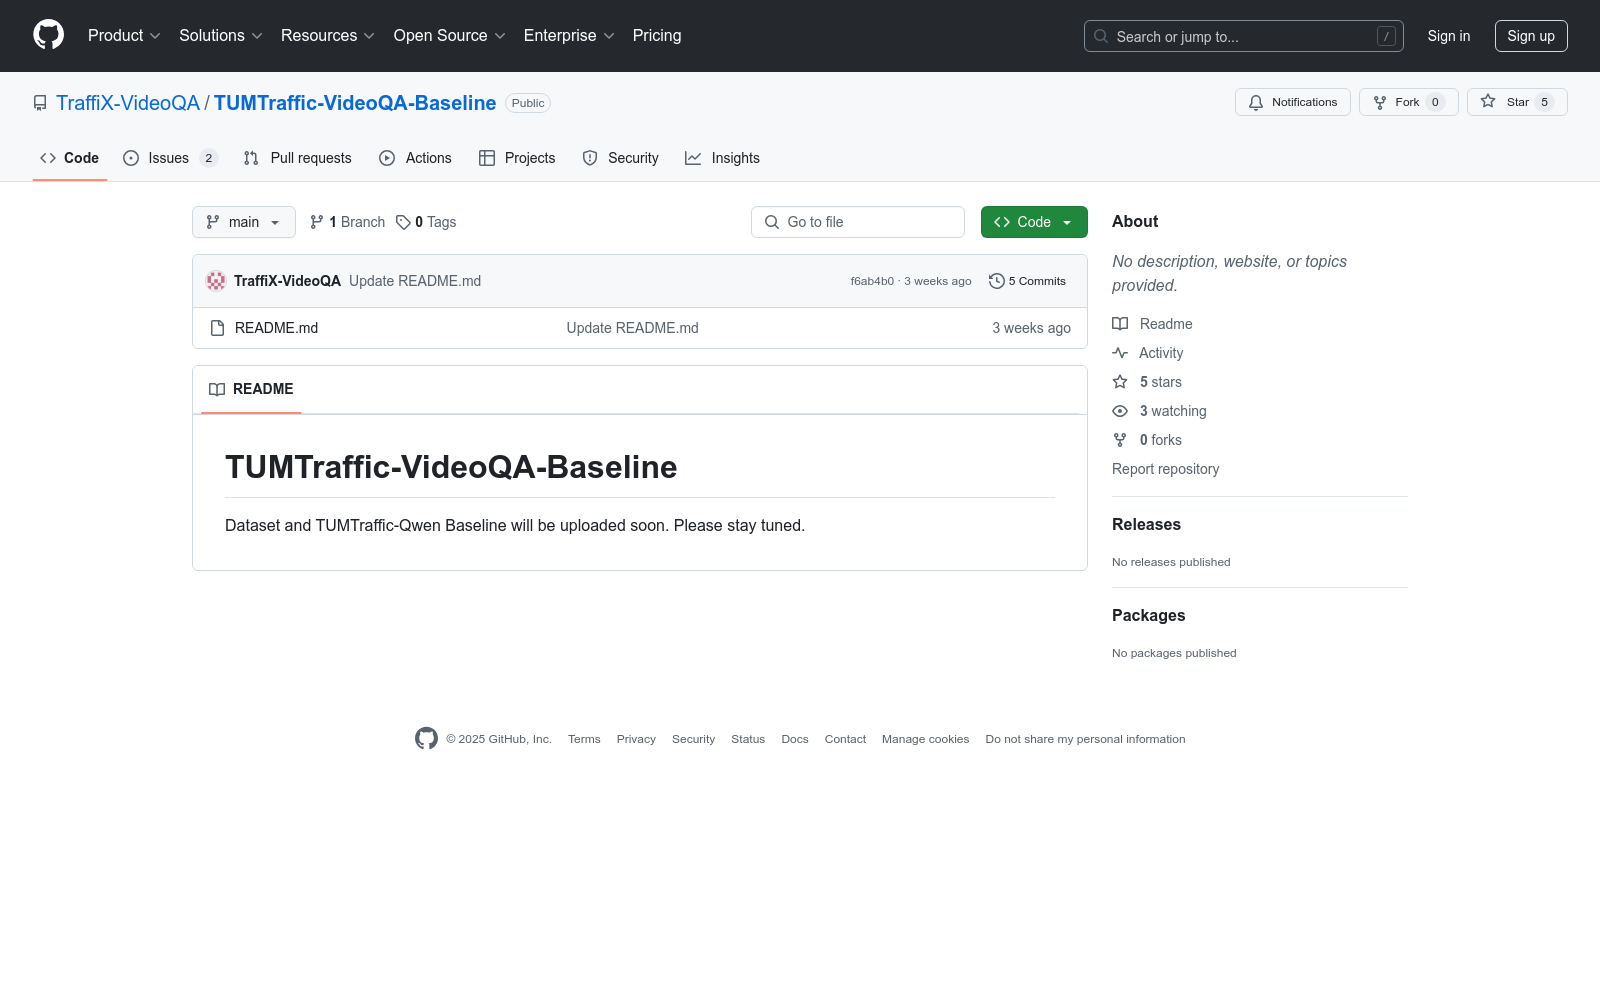Jump to Readme from About sidebar
The height and width of the screenshot is (1000, 1600).
click(1152, 324)
